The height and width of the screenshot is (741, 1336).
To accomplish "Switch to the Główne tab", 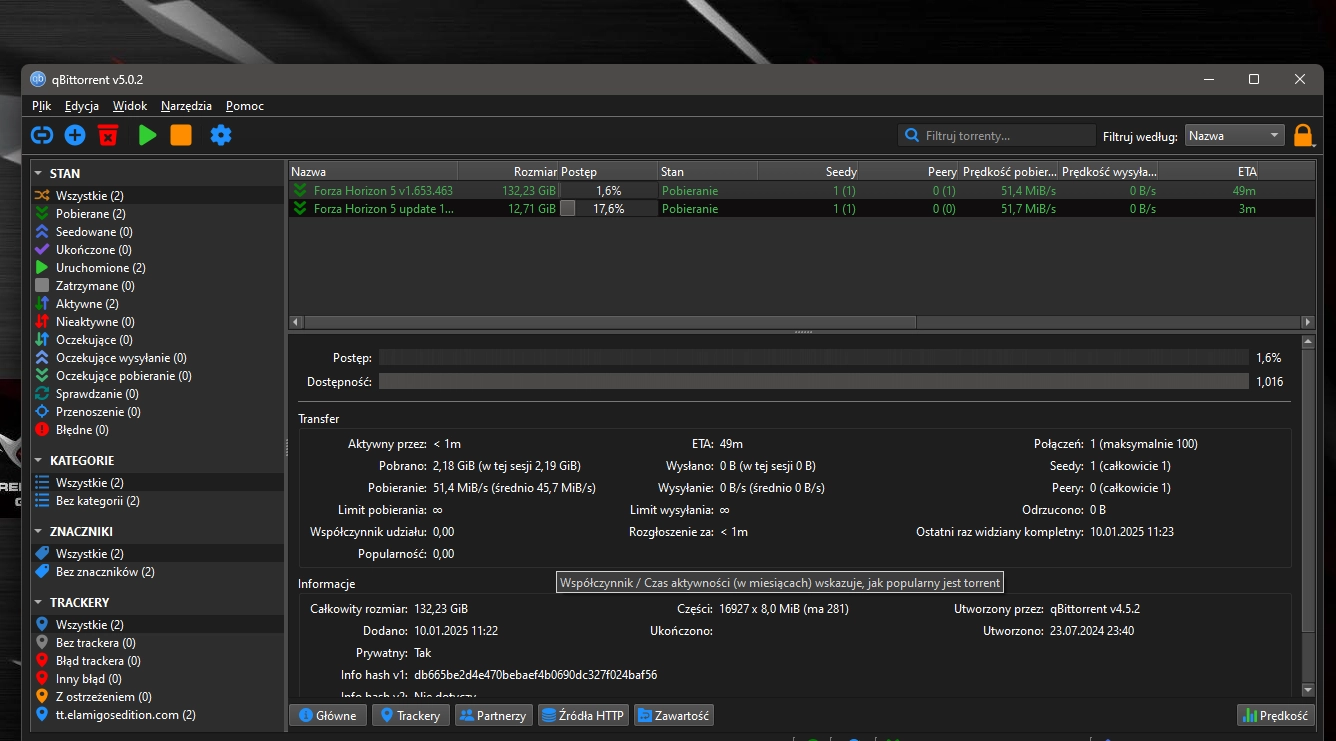I will tap(328, 716).
